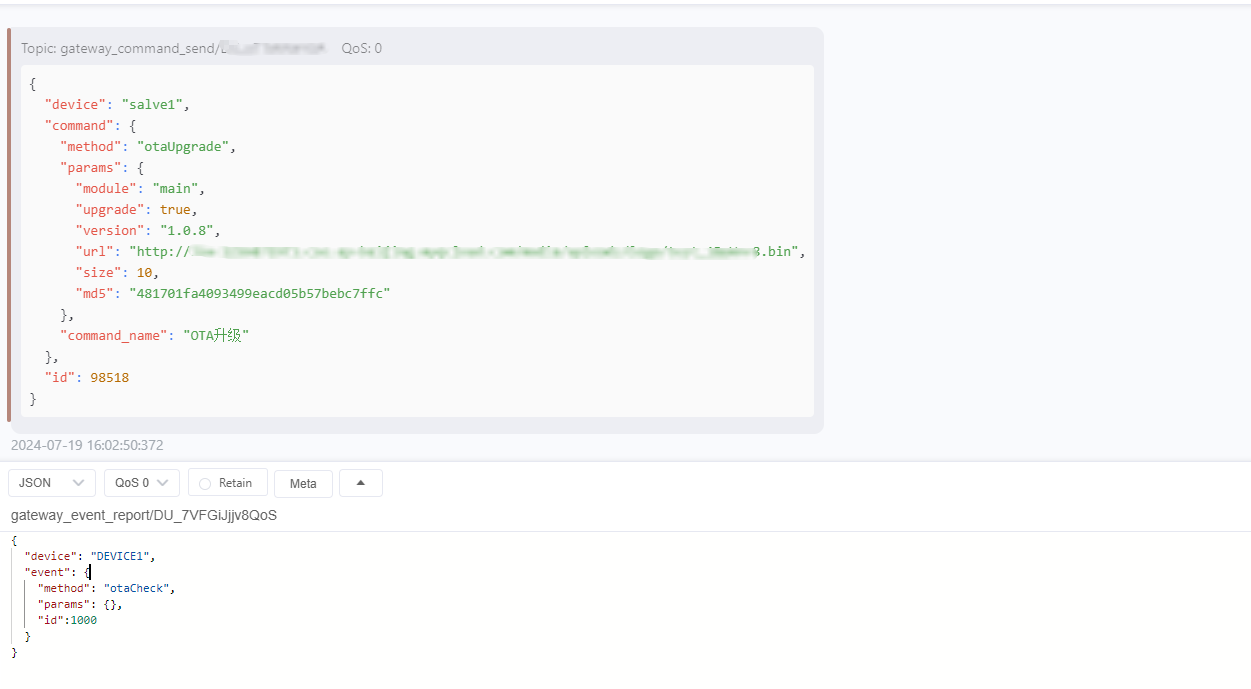The width and height of the screenshot is (1251, 689).
Task: Click the QoS: 0 label in message header
Action: (x=361, y=48)
